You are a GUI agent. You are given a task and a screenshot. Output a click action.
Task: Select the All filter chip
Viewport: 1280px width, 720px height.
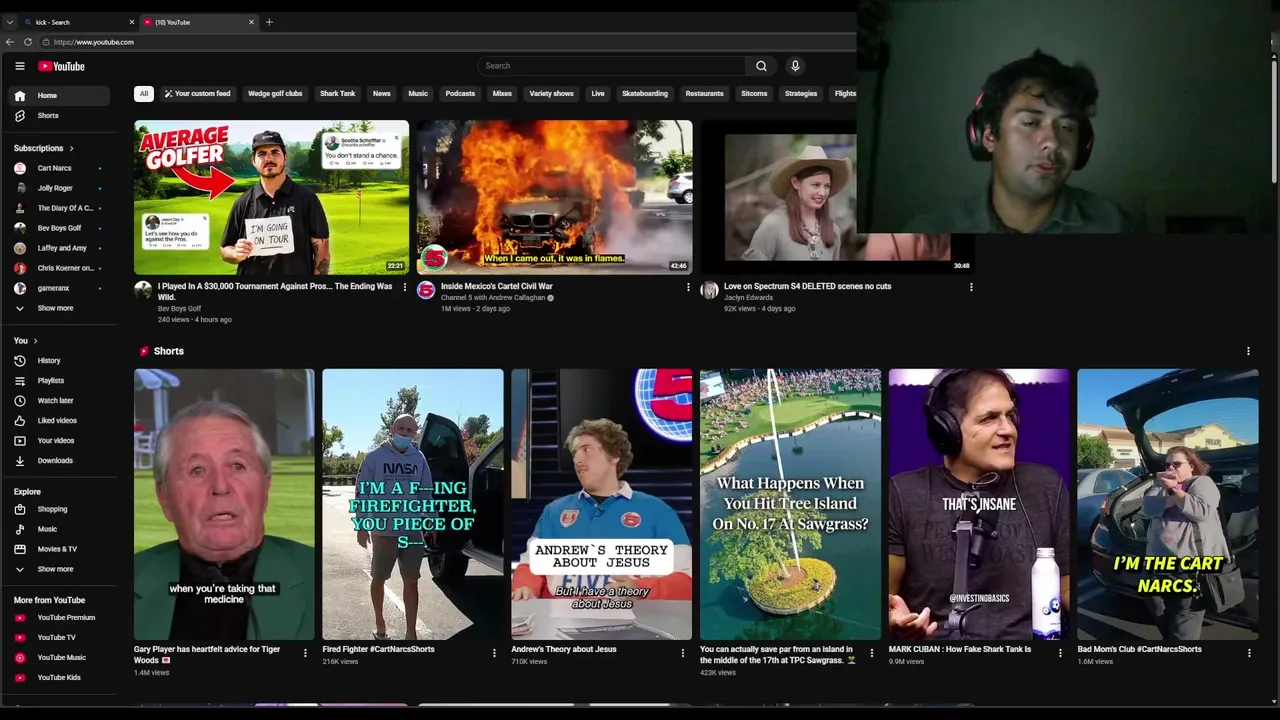click(x=144, y=94)
